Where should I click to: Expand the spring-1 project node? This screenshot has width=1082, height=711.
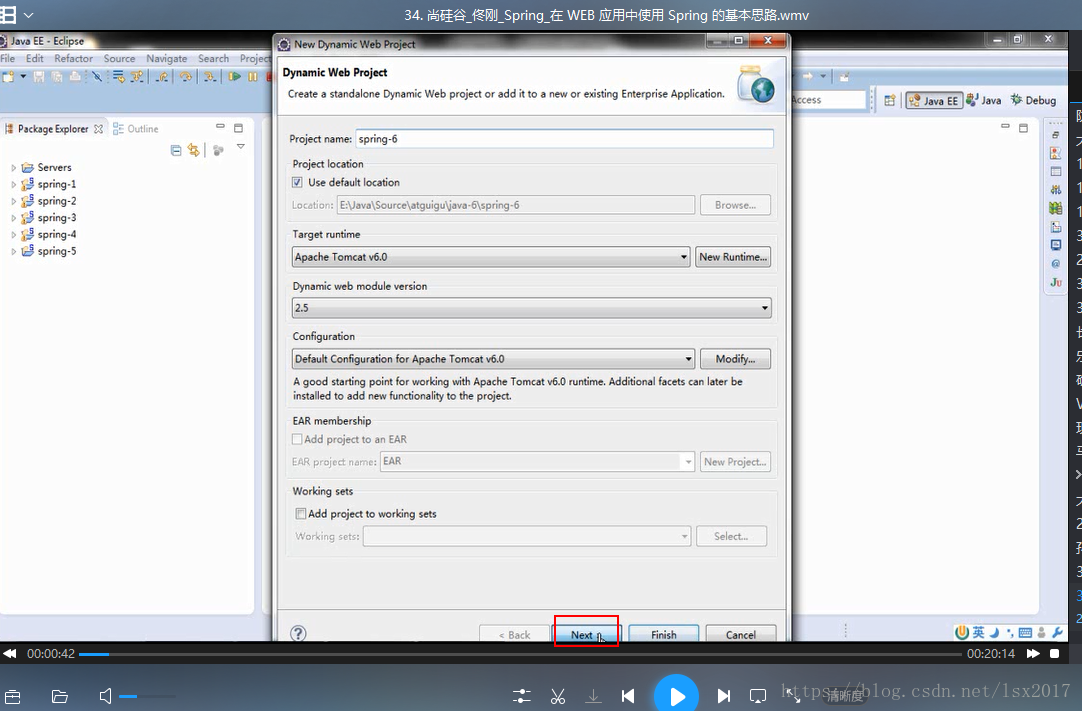pos(13,184)
